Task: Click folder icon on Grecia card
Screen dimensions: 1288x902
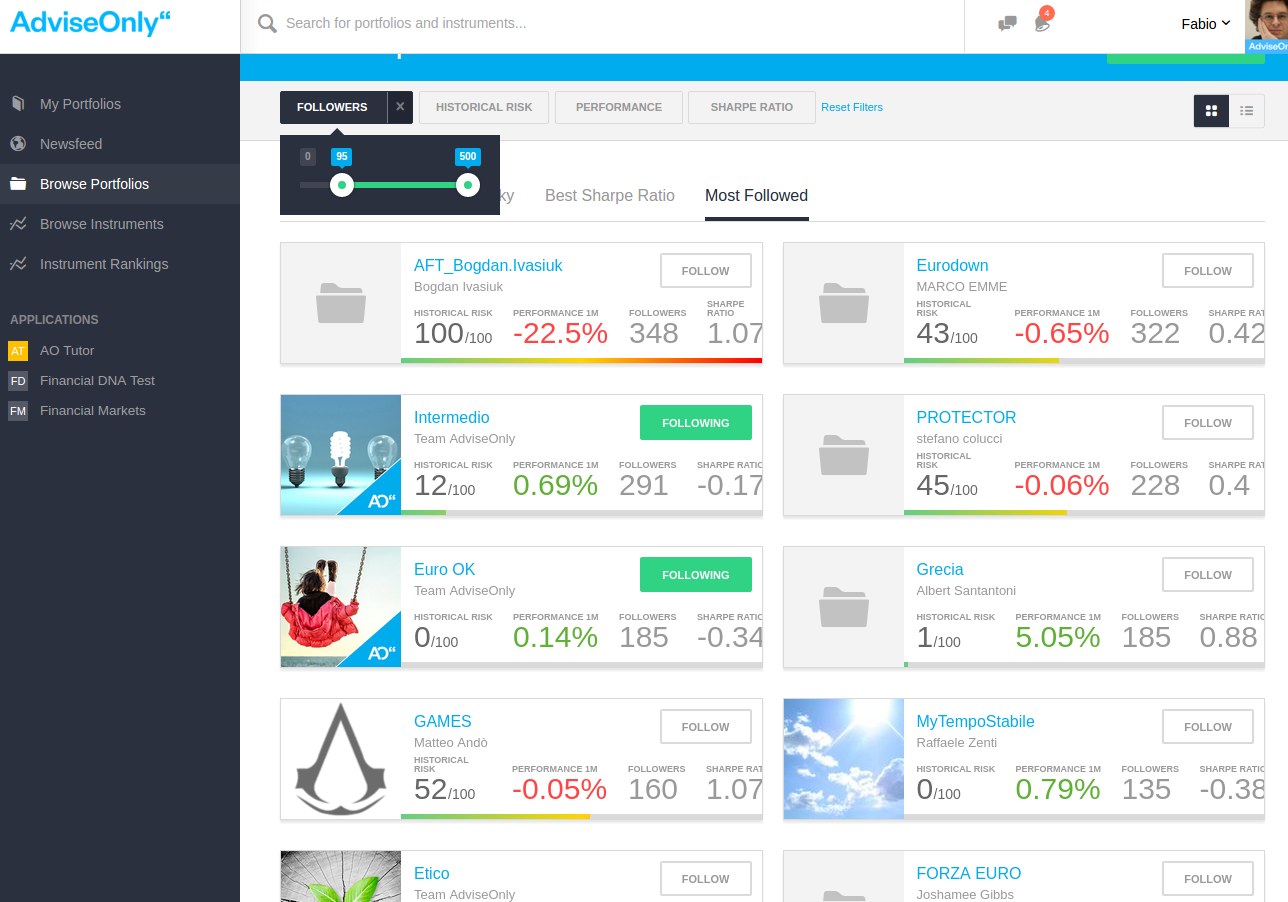Action: click(843, 607)
